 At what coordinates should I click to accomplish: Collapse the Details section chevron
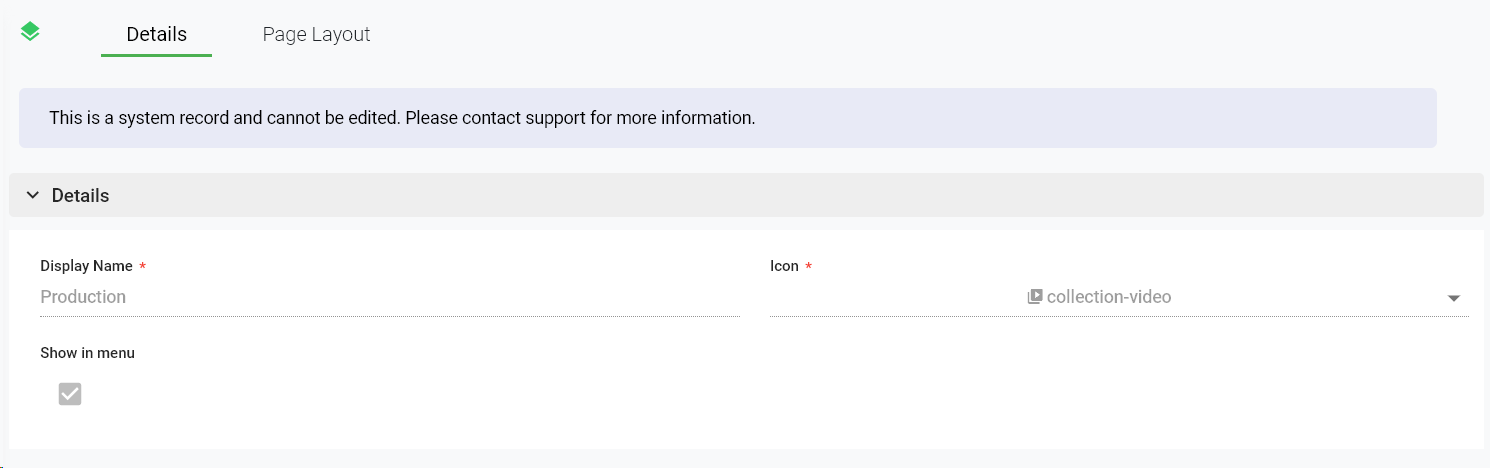[x=32, y=196]
